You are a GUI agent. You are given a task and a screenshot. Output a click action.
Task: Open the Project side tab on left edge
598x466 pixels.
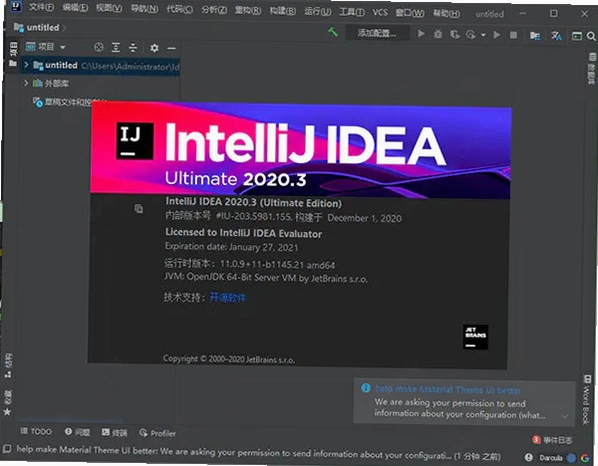pyautogui.click(x=13, y=54)
